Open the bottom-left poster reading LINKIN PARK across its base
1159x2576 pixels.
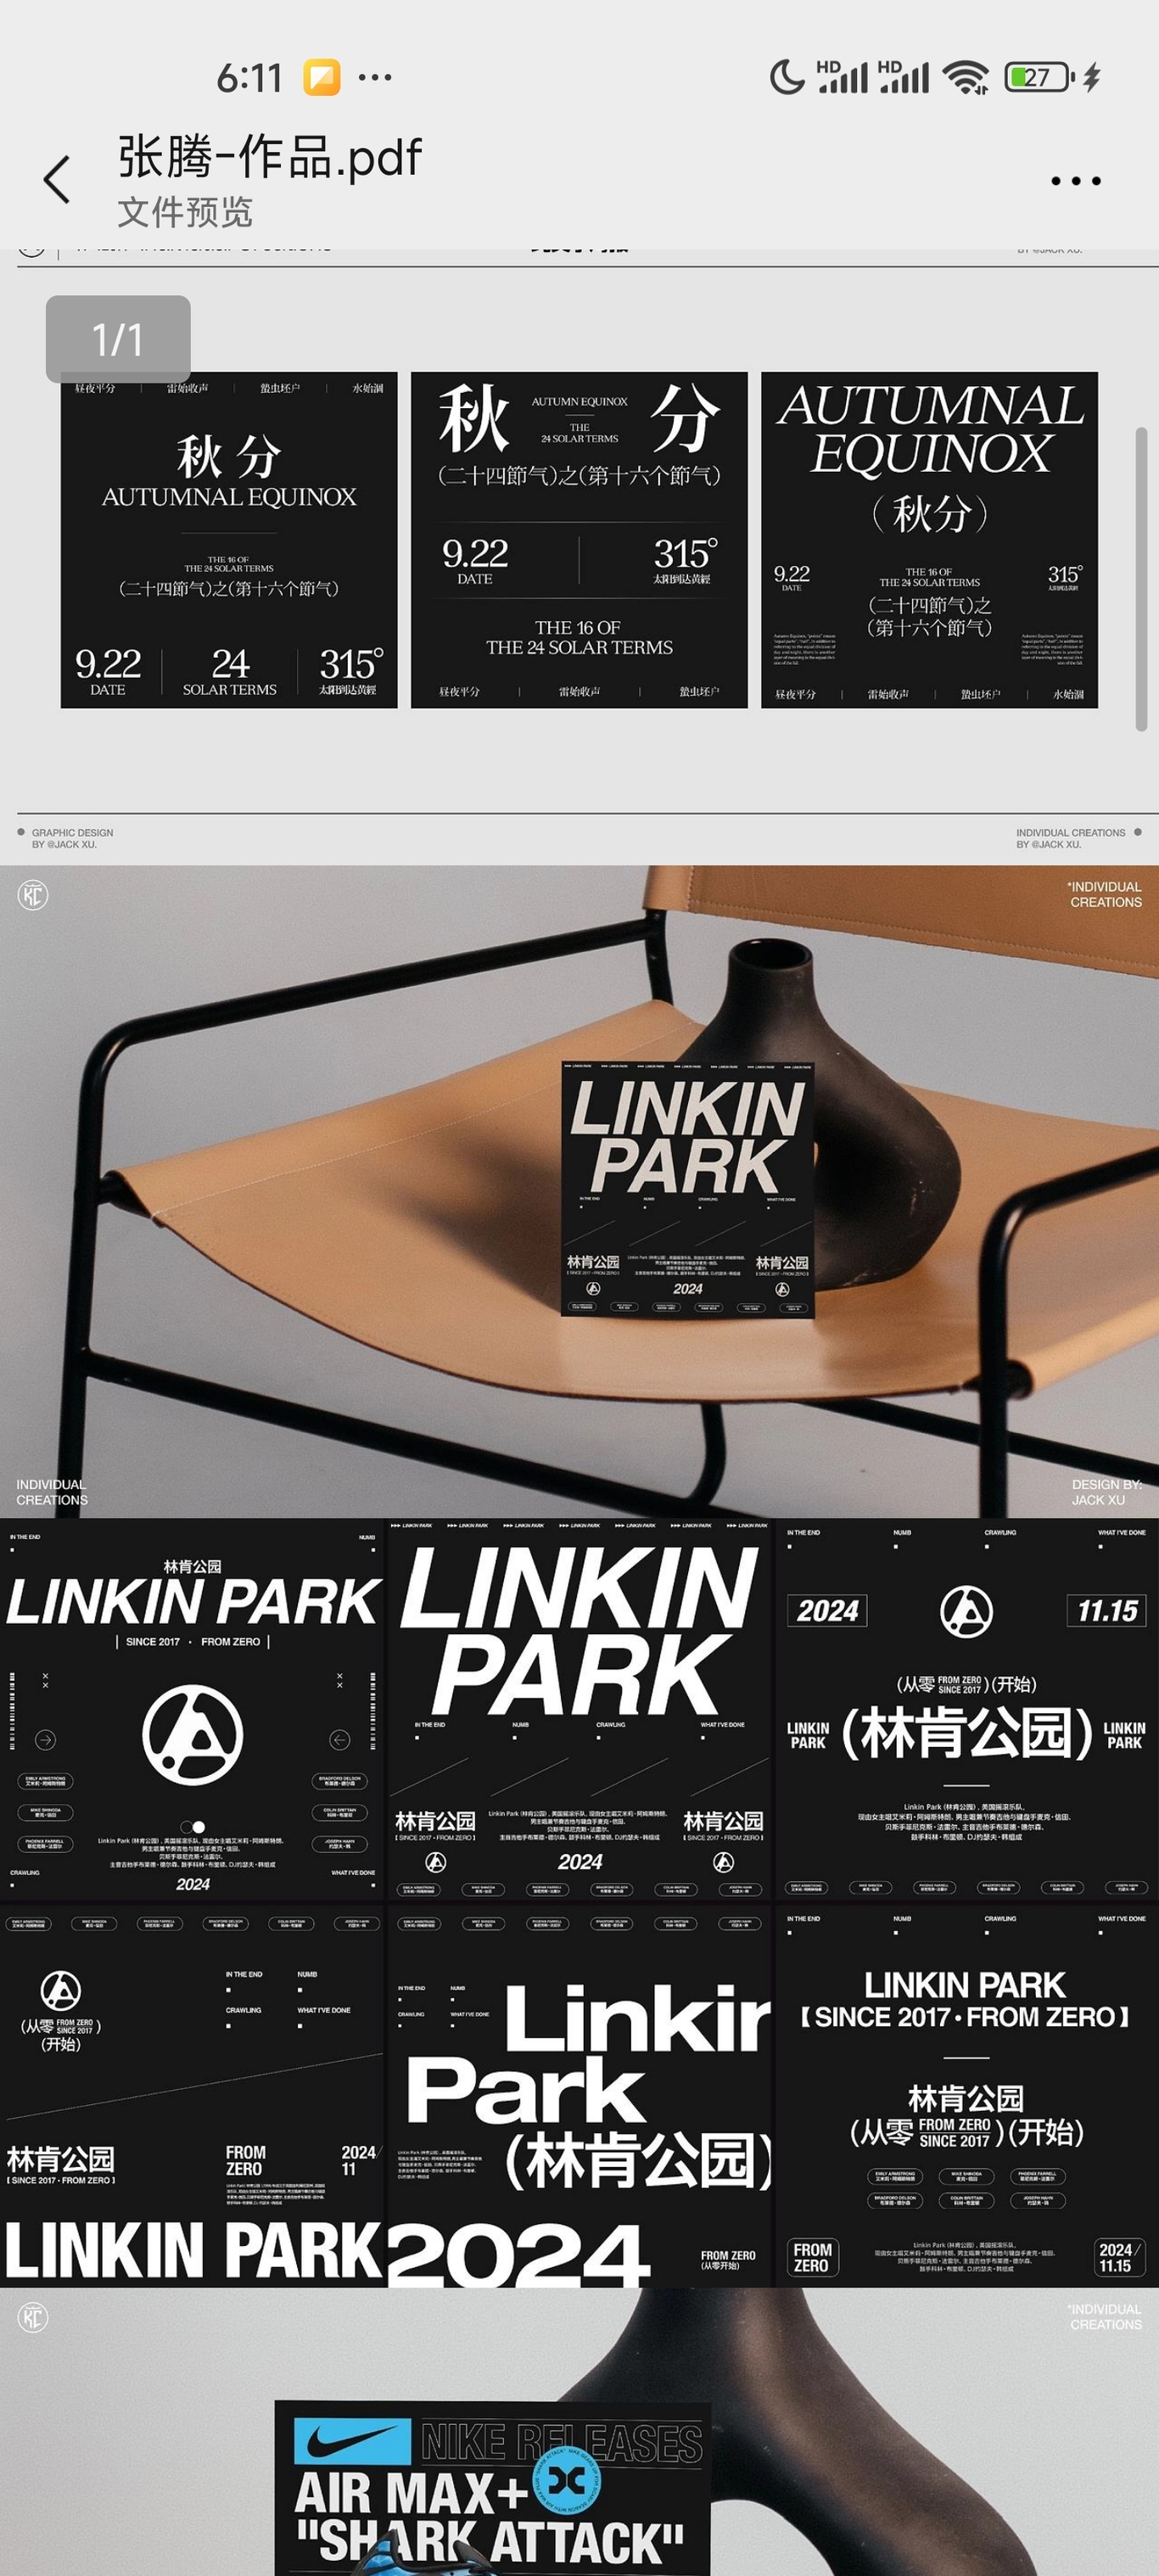(x=192, y=2095)
